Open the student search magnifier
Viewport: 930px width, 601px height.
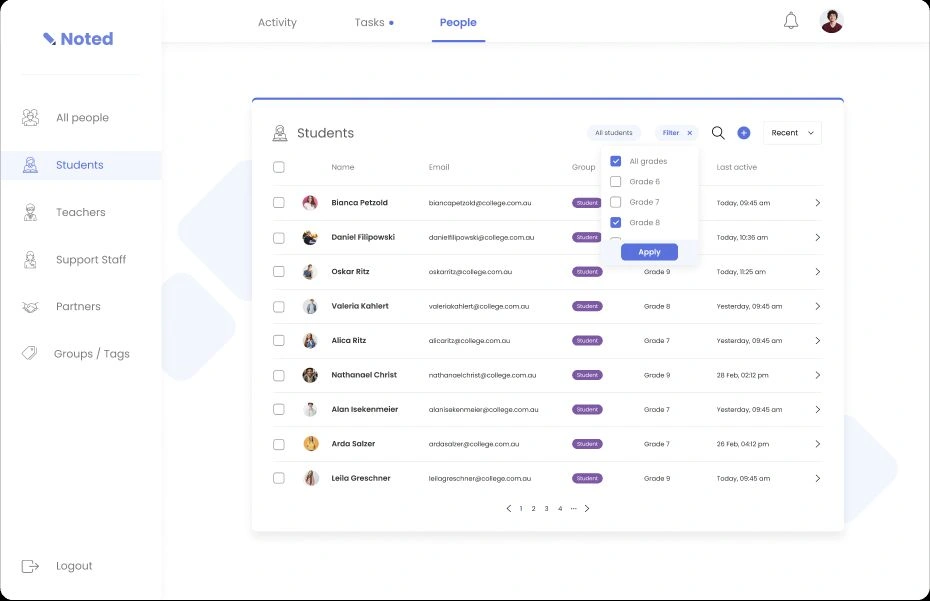718,133
